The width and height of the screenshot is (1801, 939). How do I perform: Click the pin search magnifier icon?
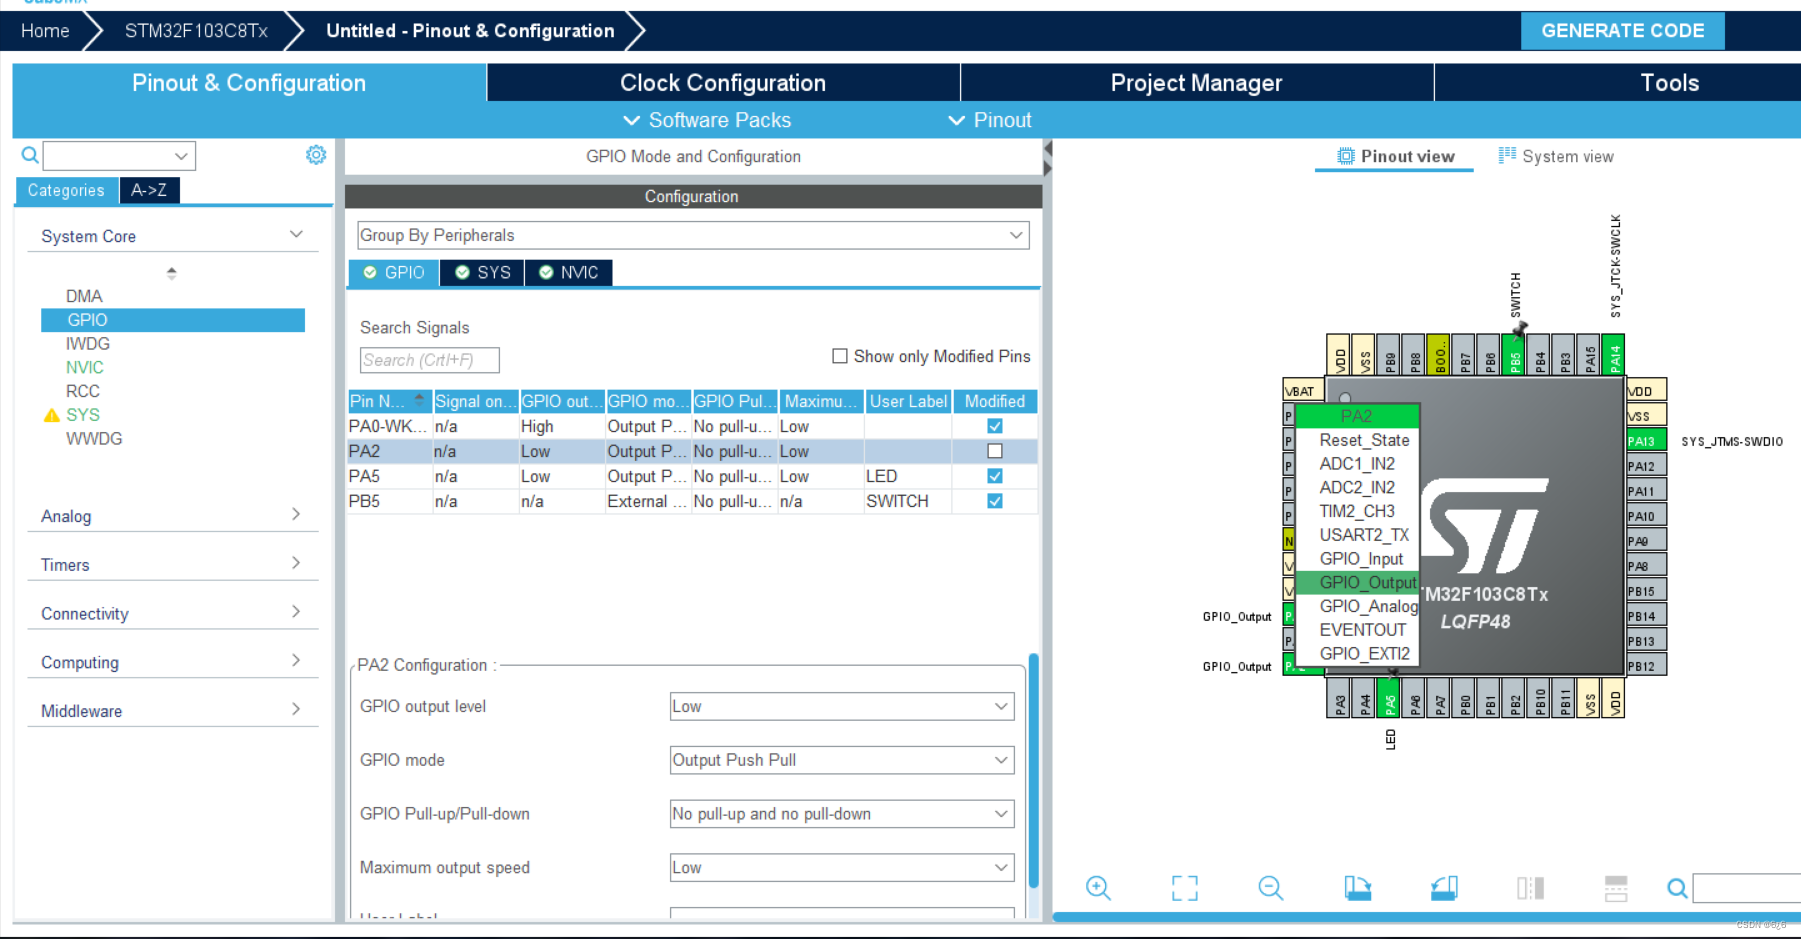coord(1677,888)
